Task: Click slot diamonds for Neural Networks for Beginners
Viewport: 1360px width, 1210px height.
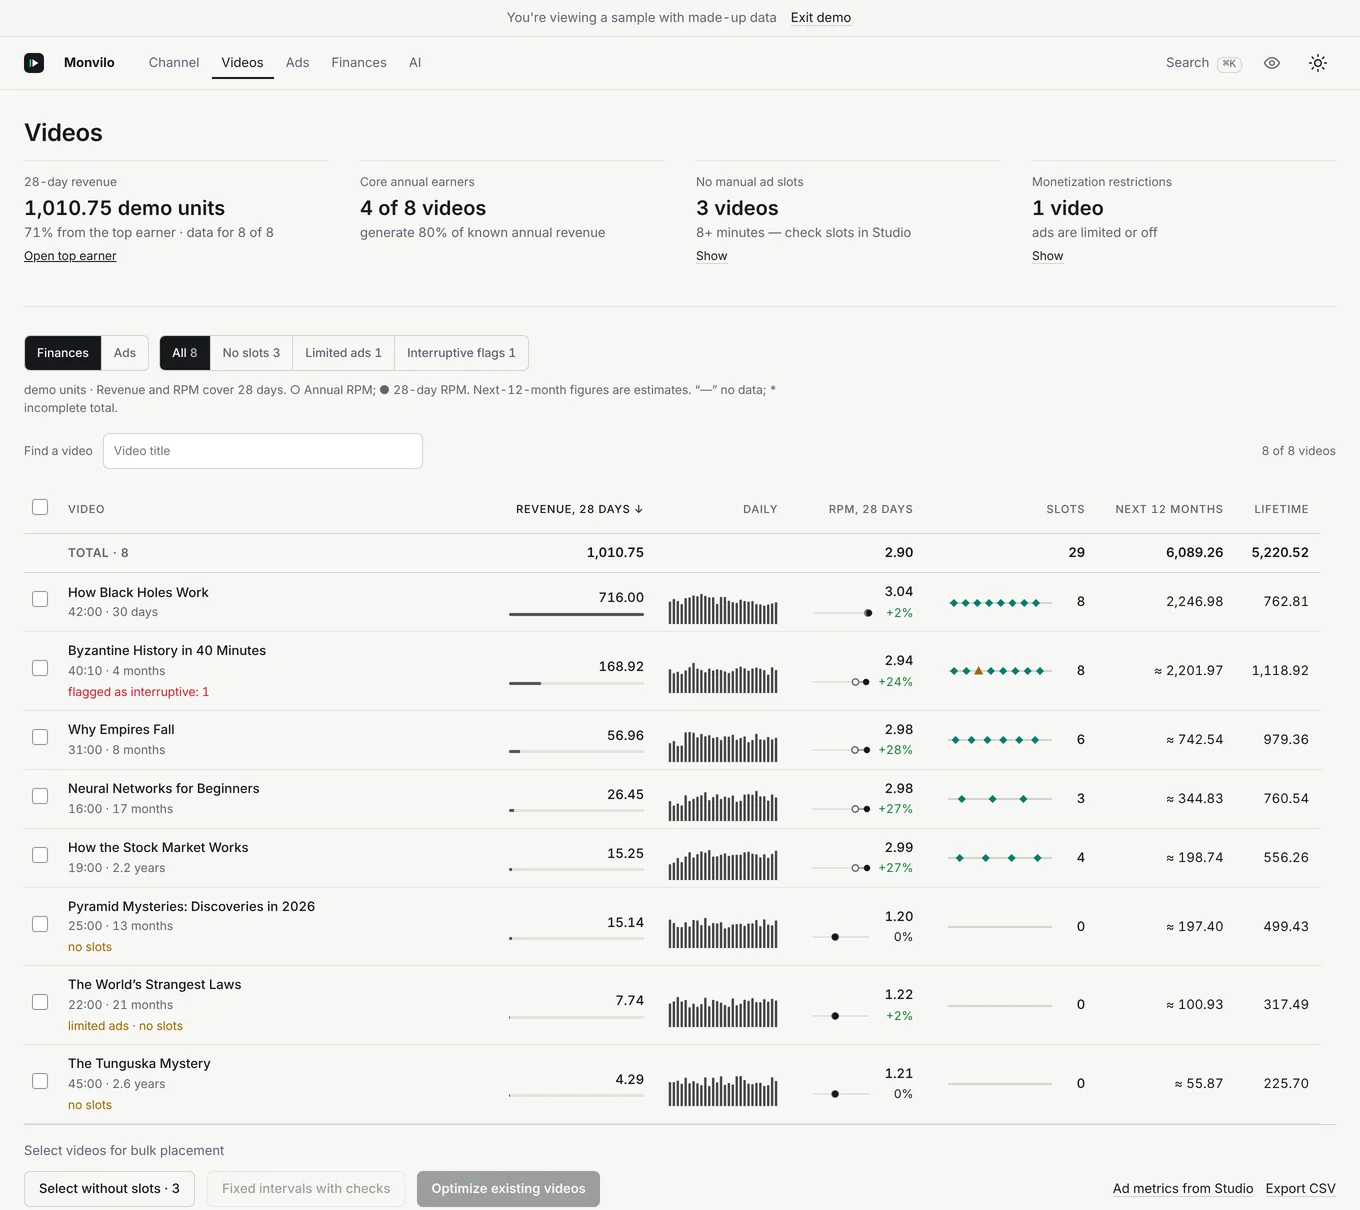Action: pyautogui.click(x=1000, y=799)
